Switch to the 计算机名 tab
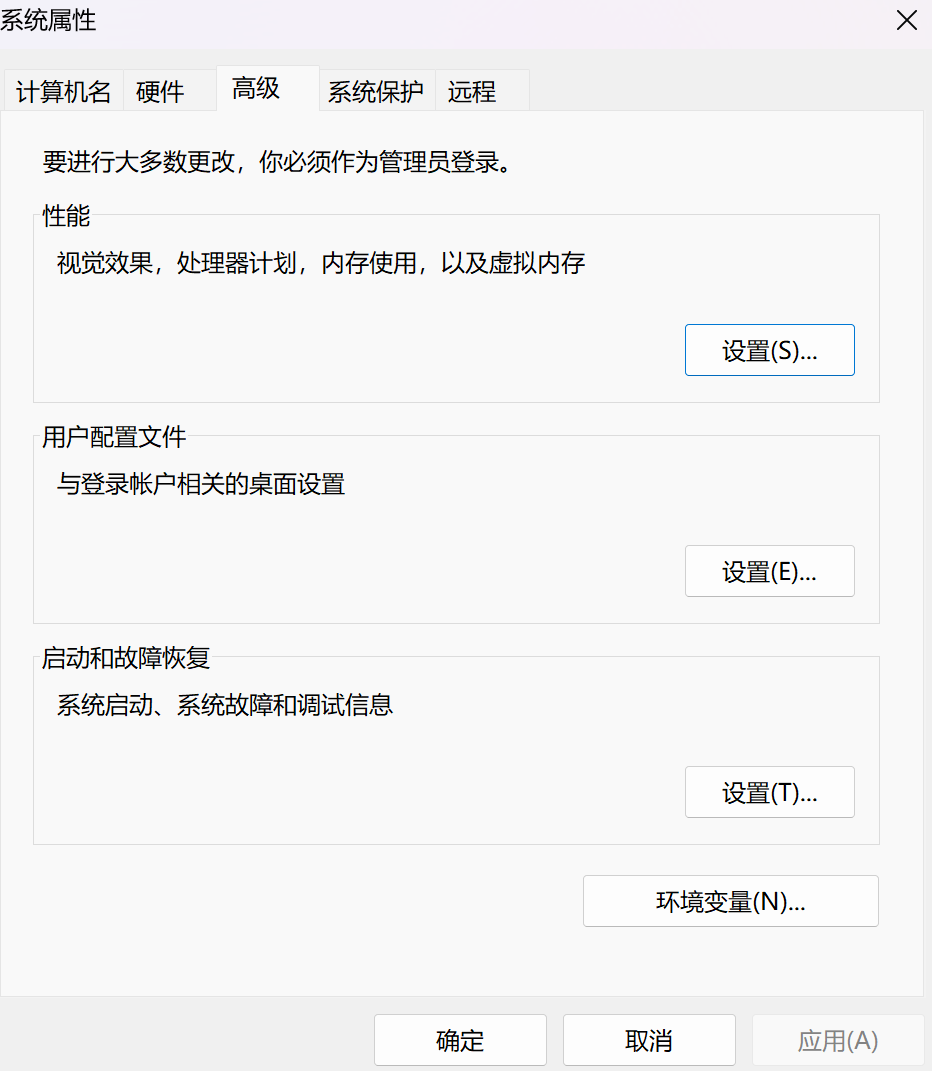The height and width of the screenshot is (1071, 932). click(62, 91)
